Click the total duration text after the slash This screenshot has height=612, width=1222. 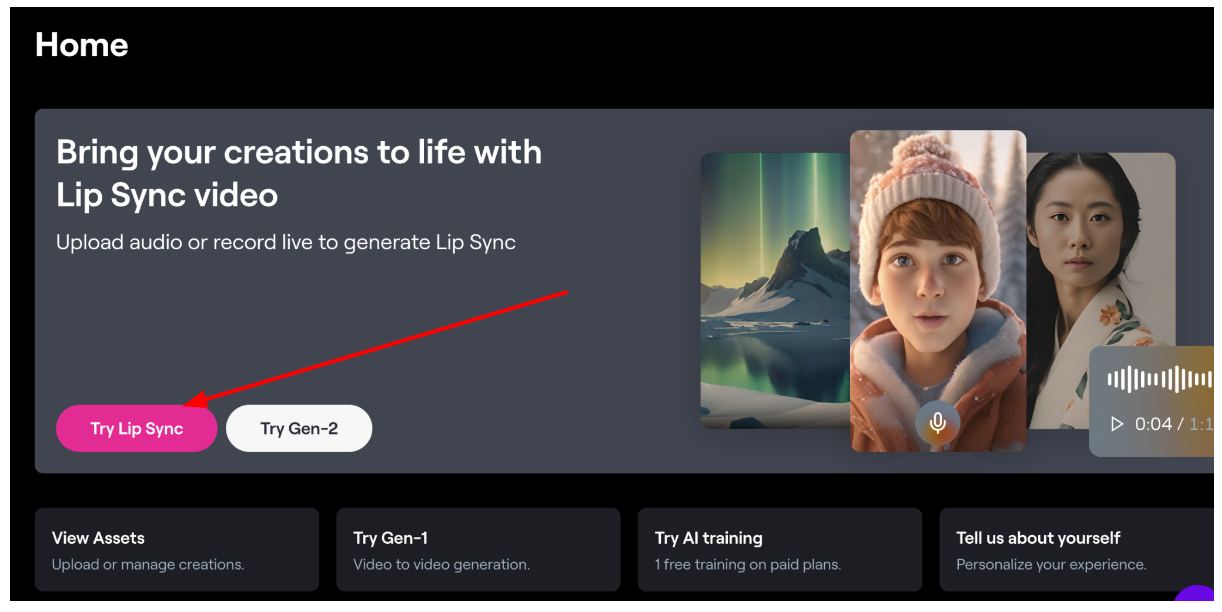pyautogui.click(x=1201, y=424)
